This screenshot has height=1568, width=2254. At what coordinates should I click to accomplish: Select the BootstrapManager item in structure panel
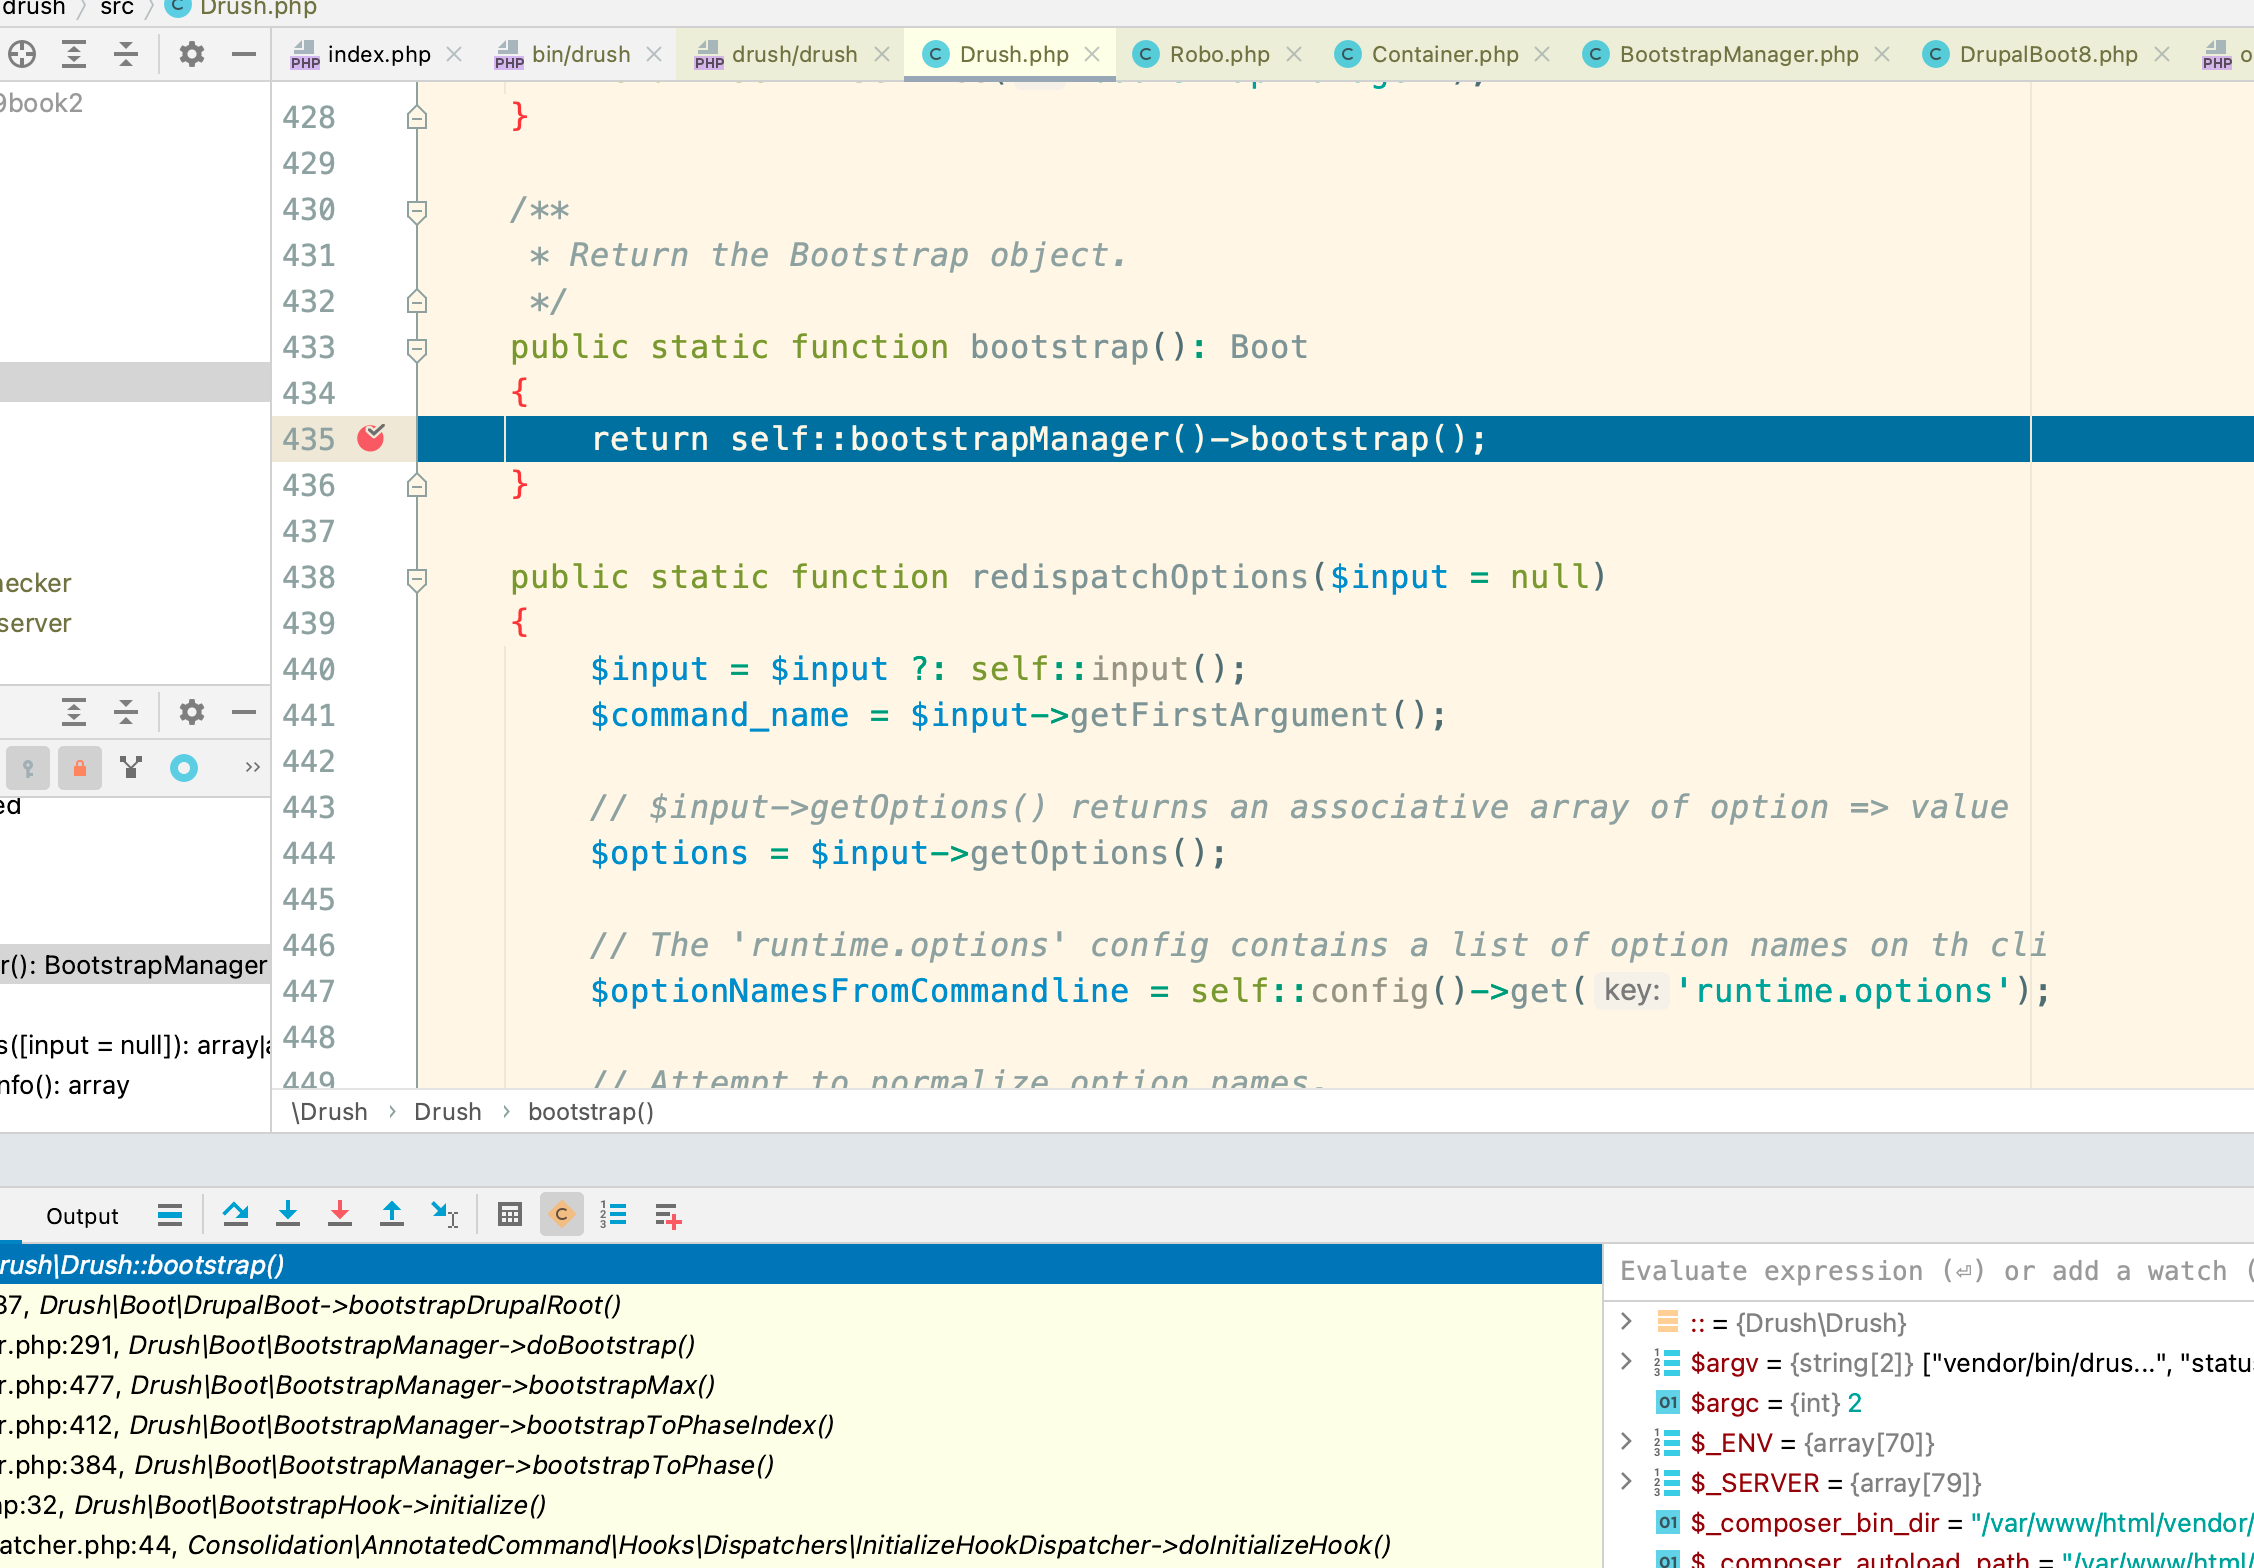coord(135,965)
